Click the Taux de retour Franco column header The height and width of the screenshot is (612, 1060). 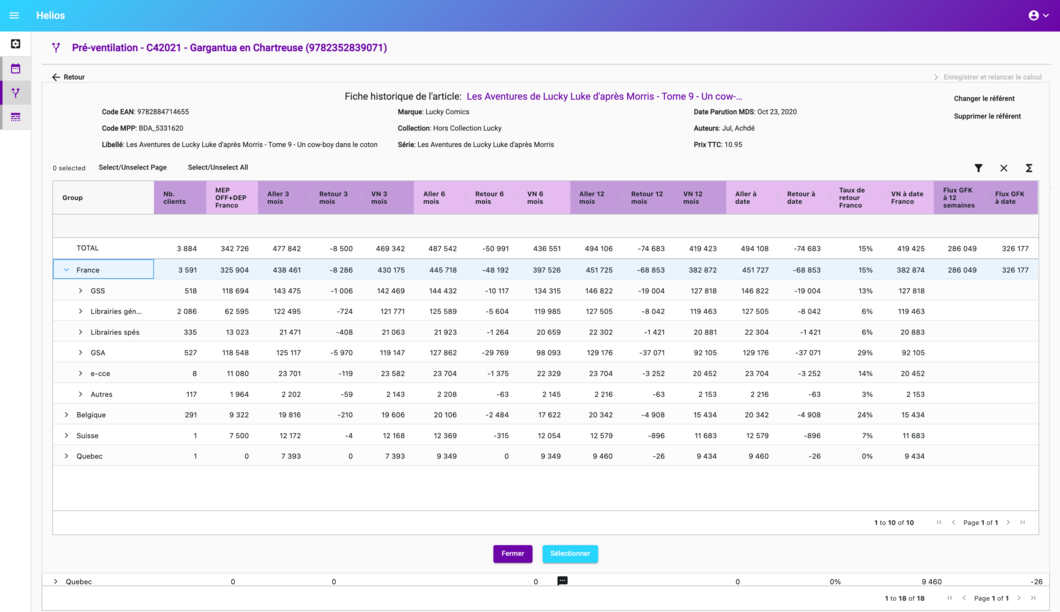coord(852,197)
